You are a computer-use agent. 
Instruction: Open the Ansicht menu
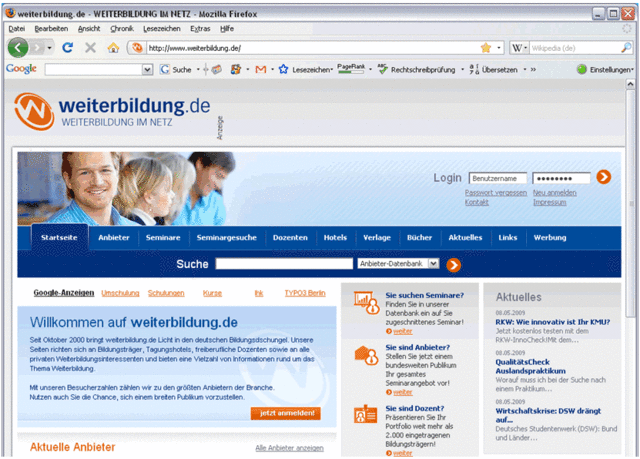click(89, 29)
